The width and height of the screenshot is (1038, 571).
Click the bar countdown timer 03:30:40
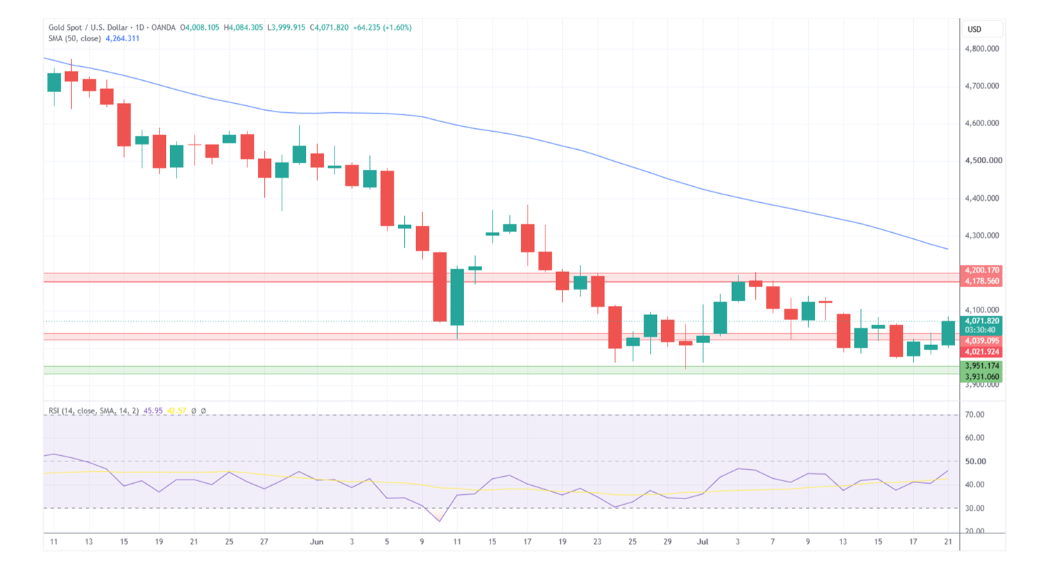[980, 330]
